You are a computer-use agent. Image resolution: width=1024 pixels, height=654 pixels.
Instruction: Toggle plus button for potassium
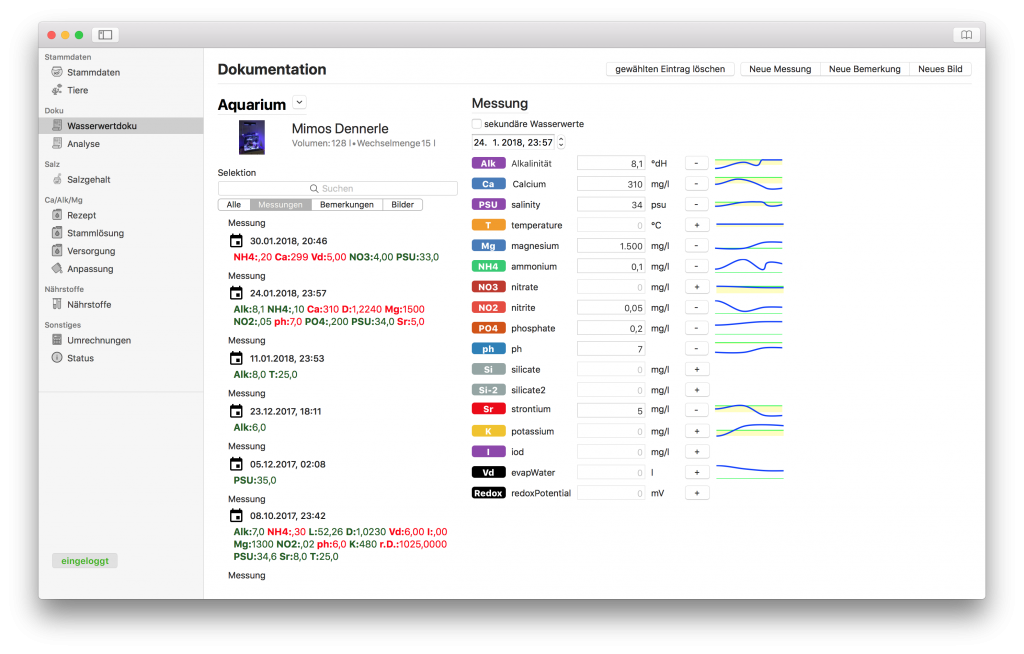point(697,432)
